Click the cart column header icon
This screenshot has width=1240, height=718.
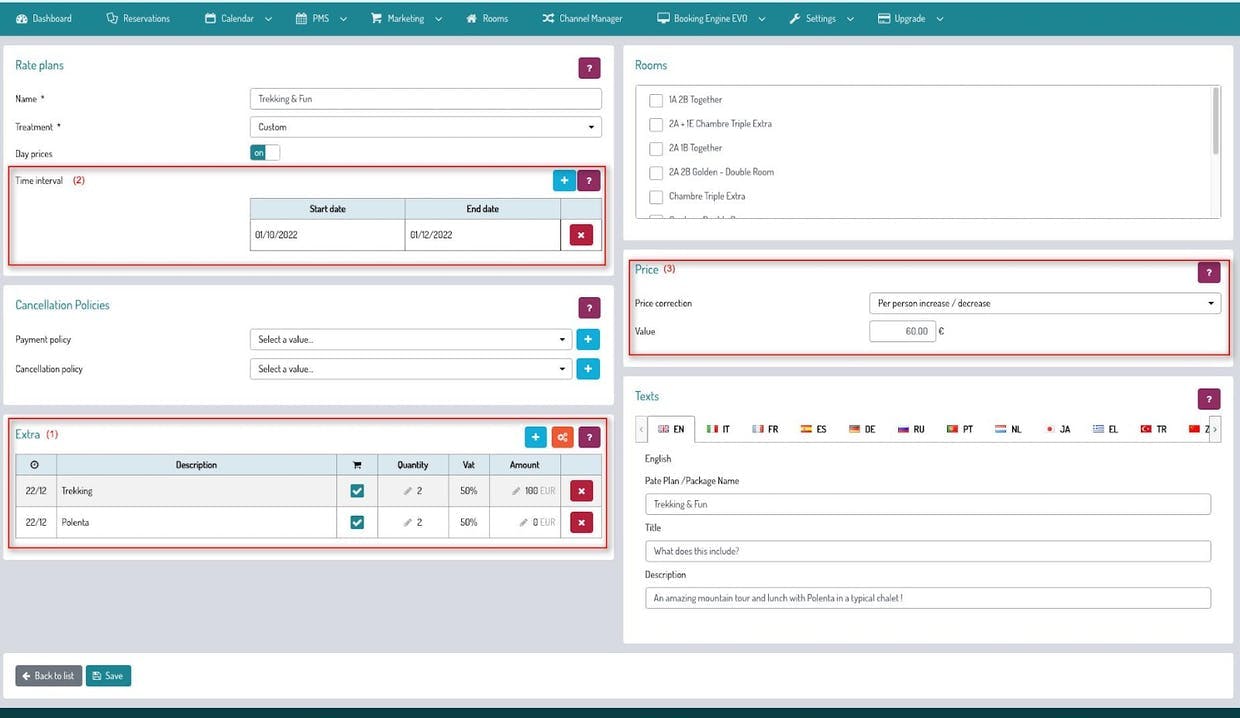pyautogui.click(x=357, y=465)
